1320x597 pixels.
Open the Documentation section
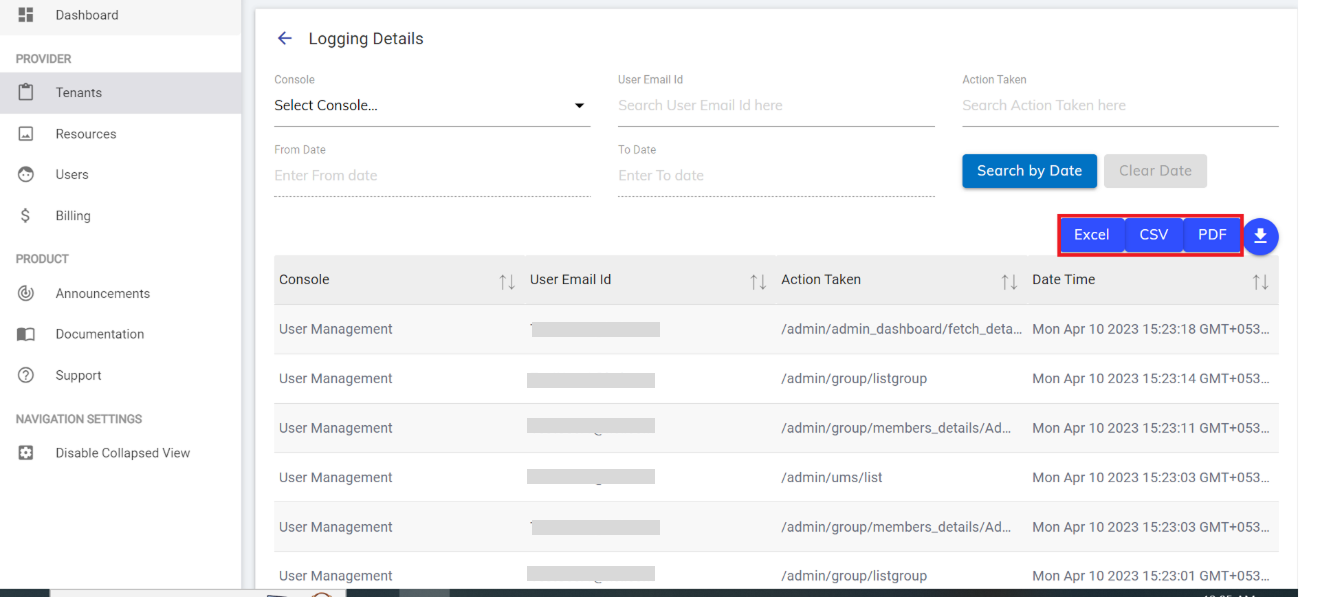click(x=27, y=334)
